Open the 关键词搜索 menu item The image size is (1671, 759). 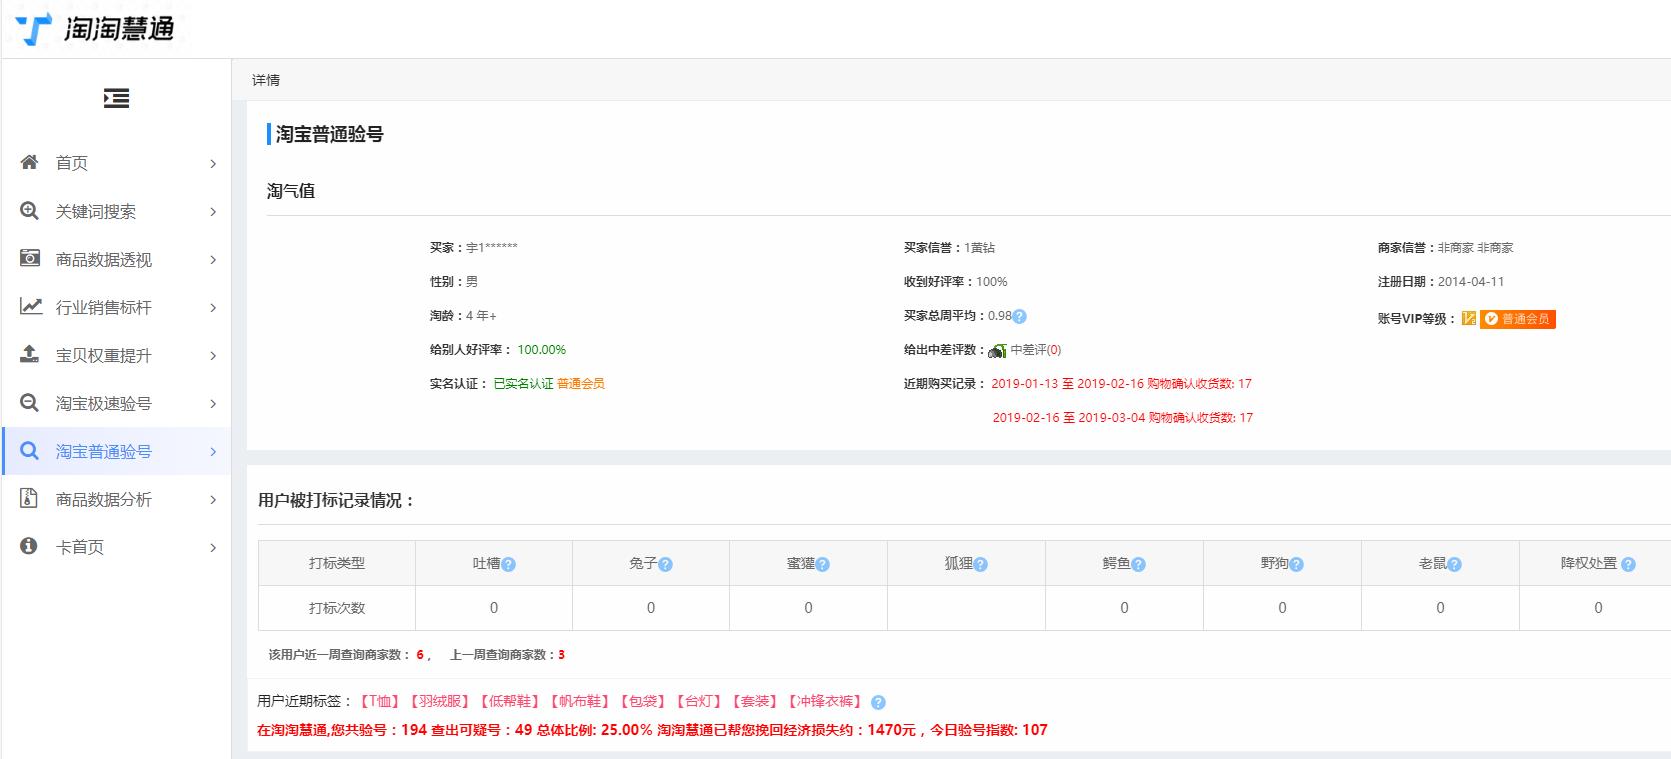click(116, 211)
